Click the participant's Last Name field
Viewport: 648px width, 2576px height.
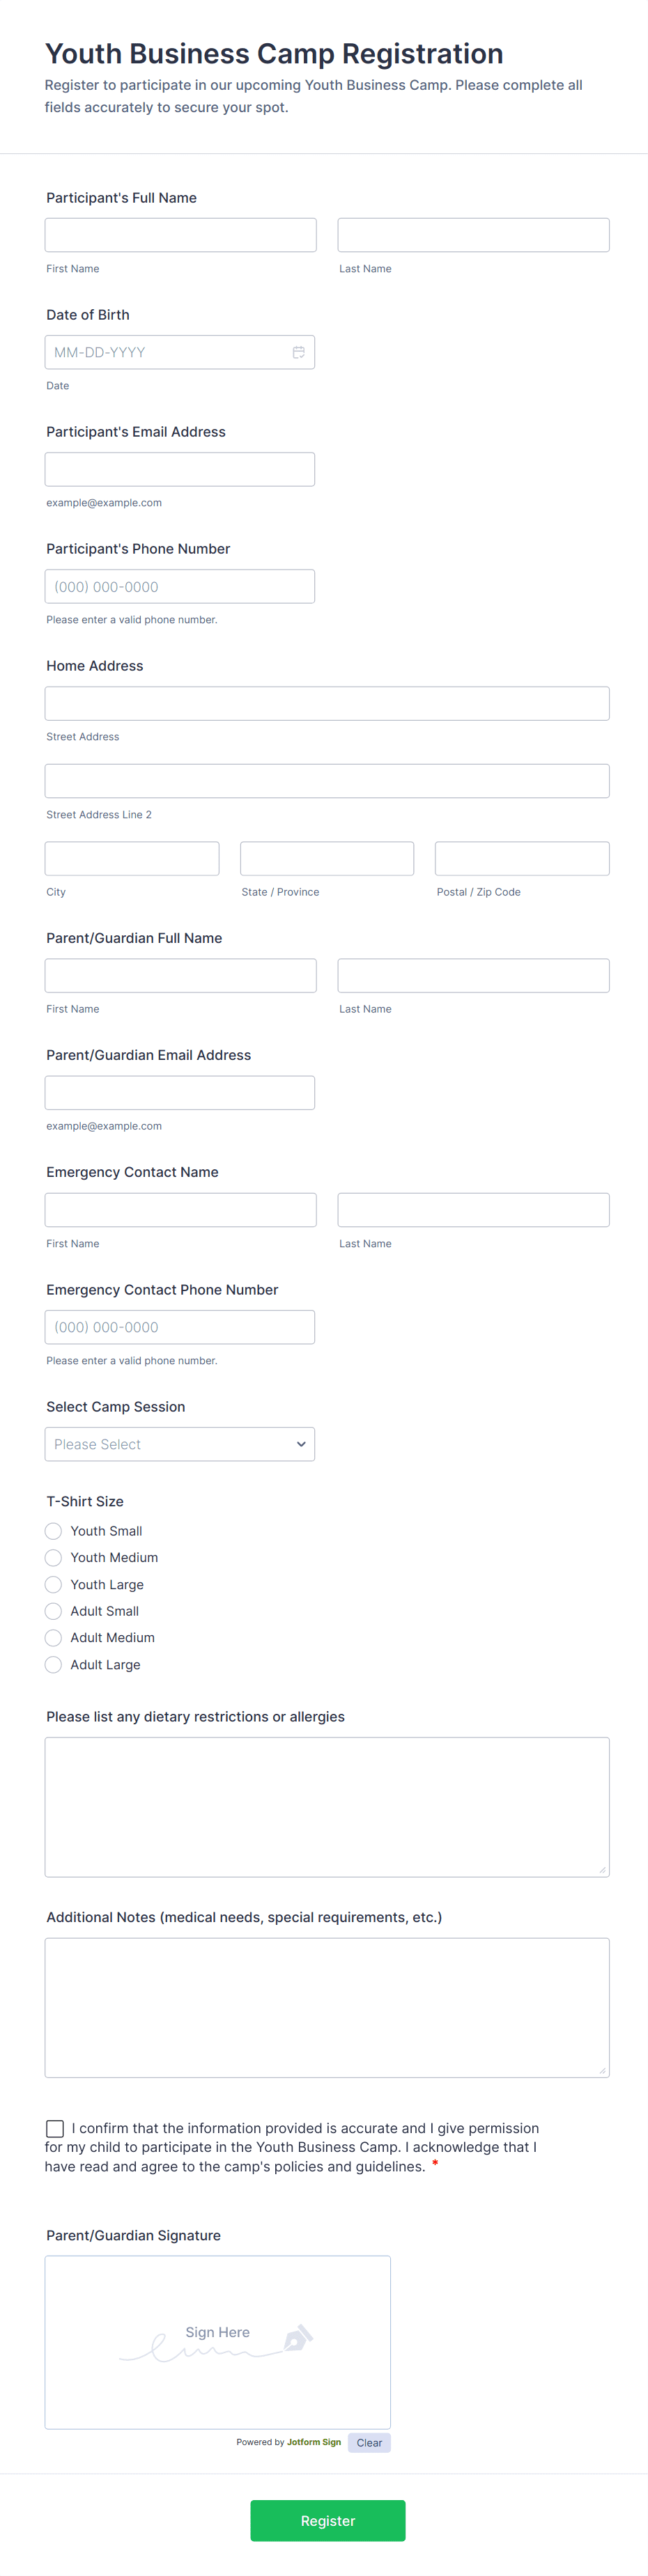pos(473,235)
